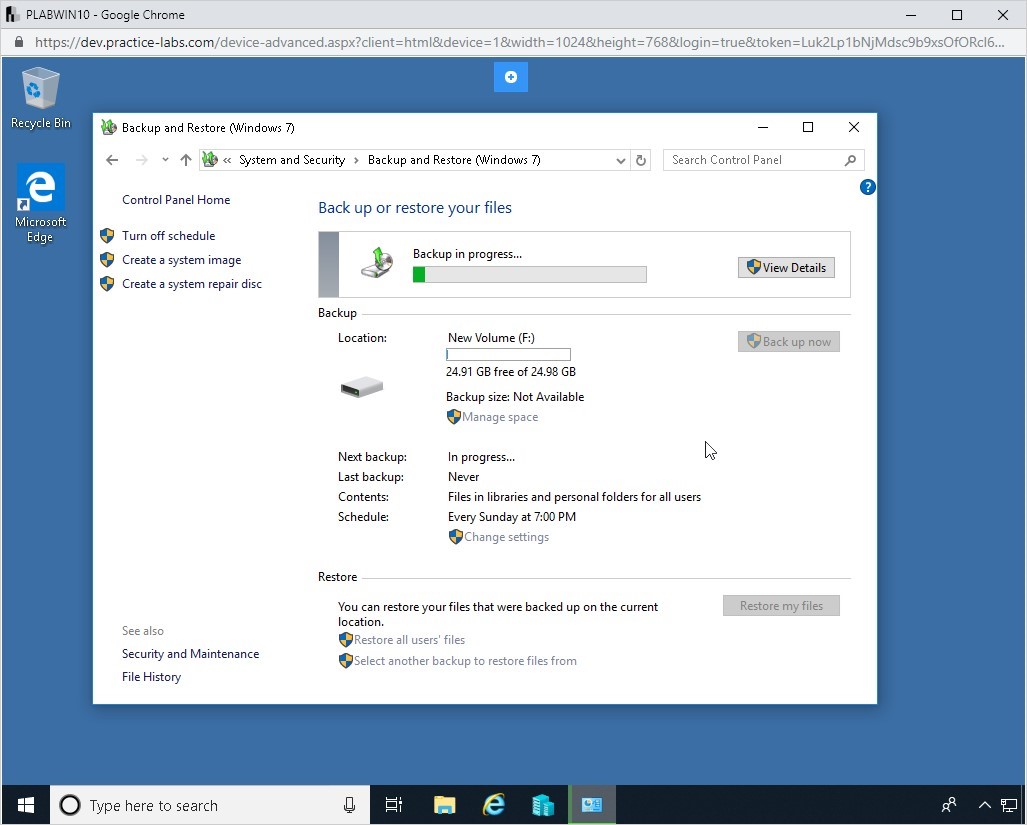
Task: Open Task View from the taskbar
Action: (394, 805)
